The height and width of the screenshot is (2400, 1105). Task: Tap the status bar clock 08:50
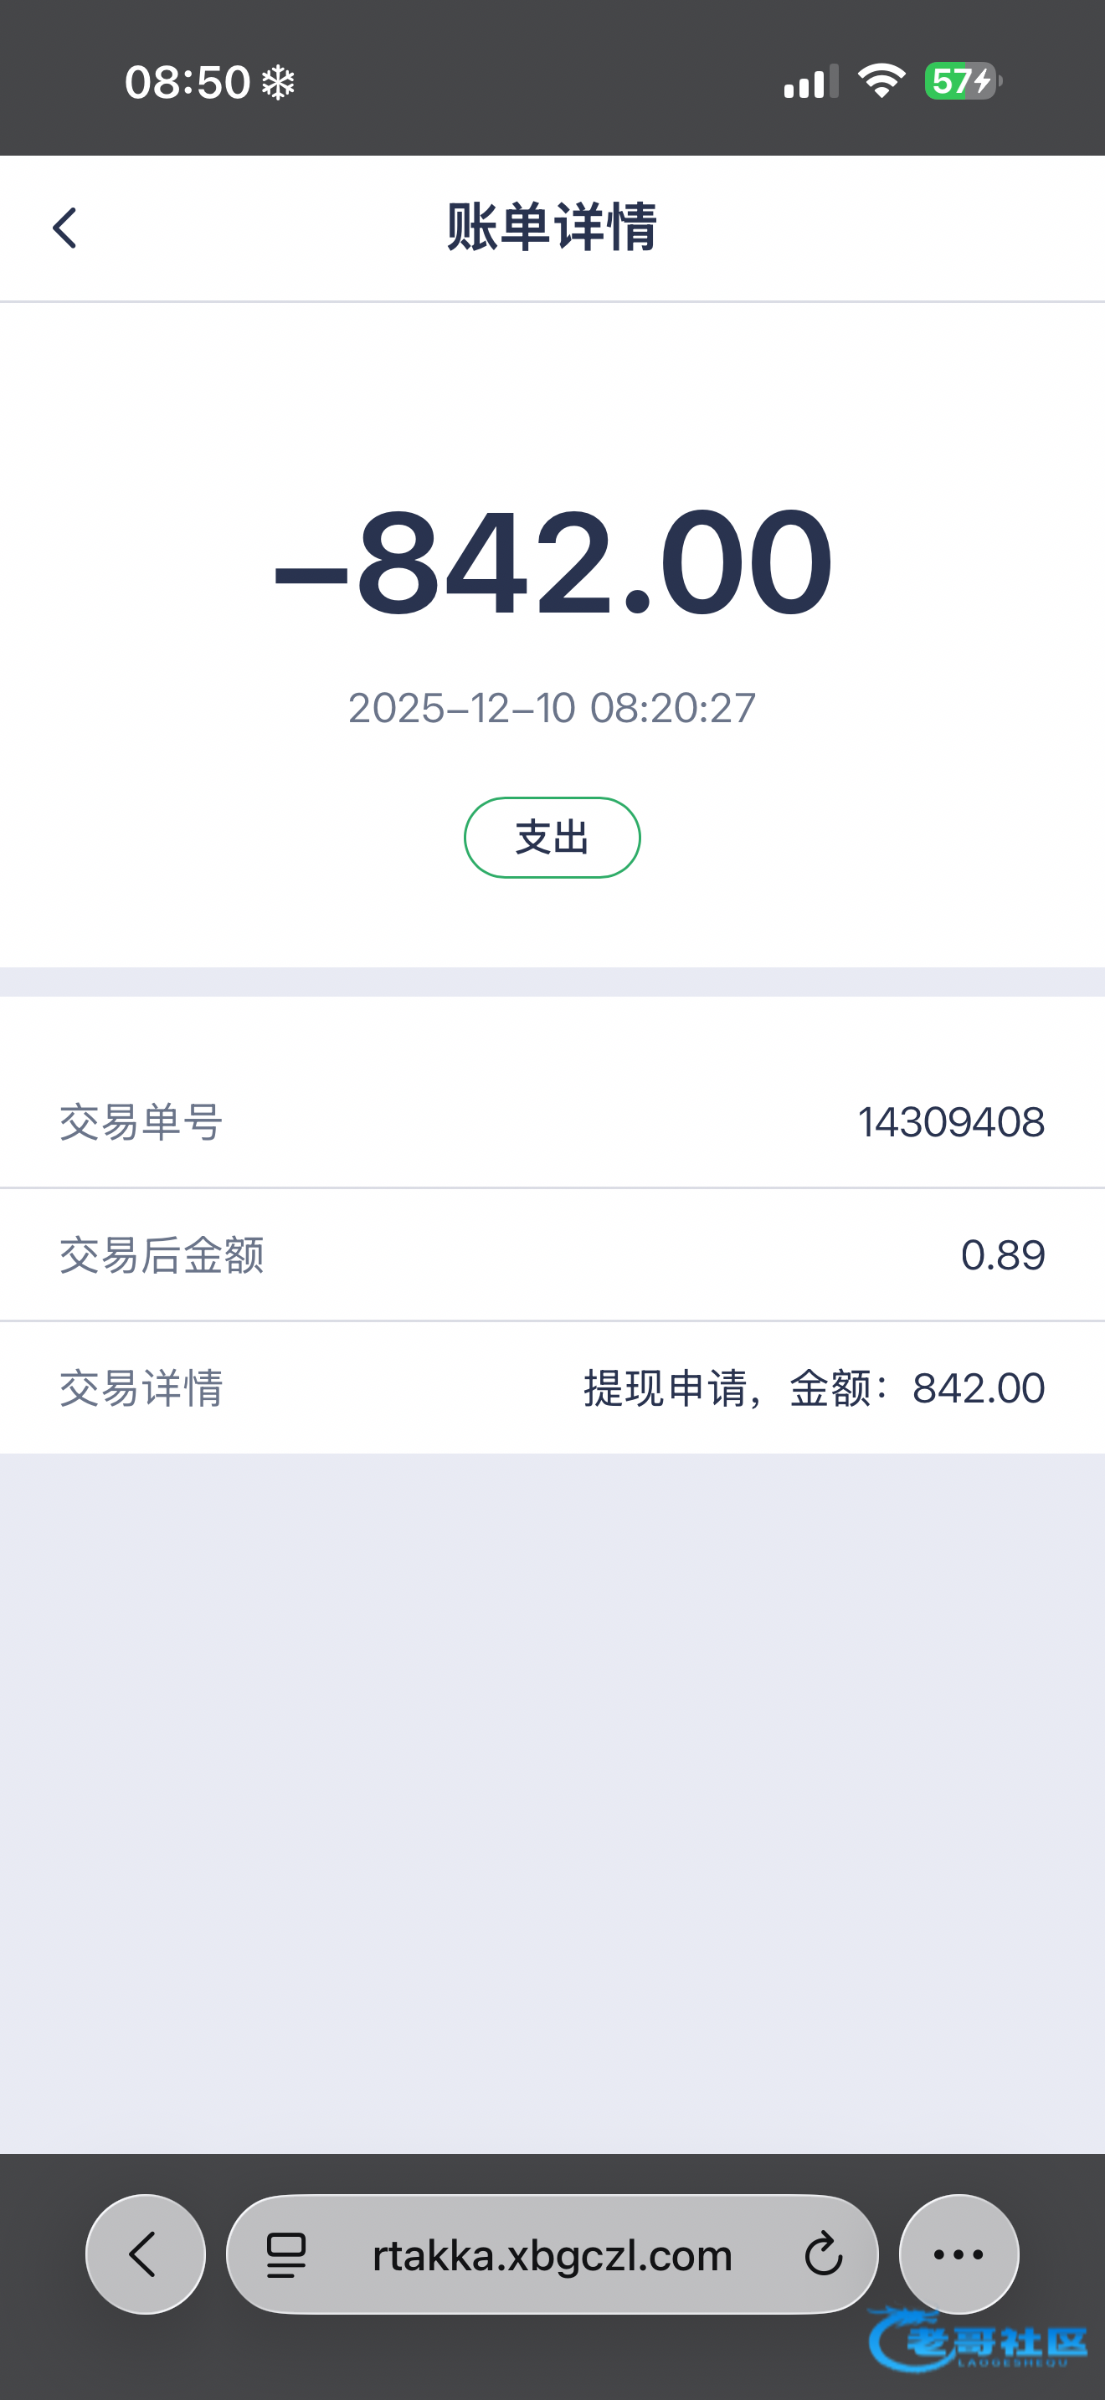[187, 82]
